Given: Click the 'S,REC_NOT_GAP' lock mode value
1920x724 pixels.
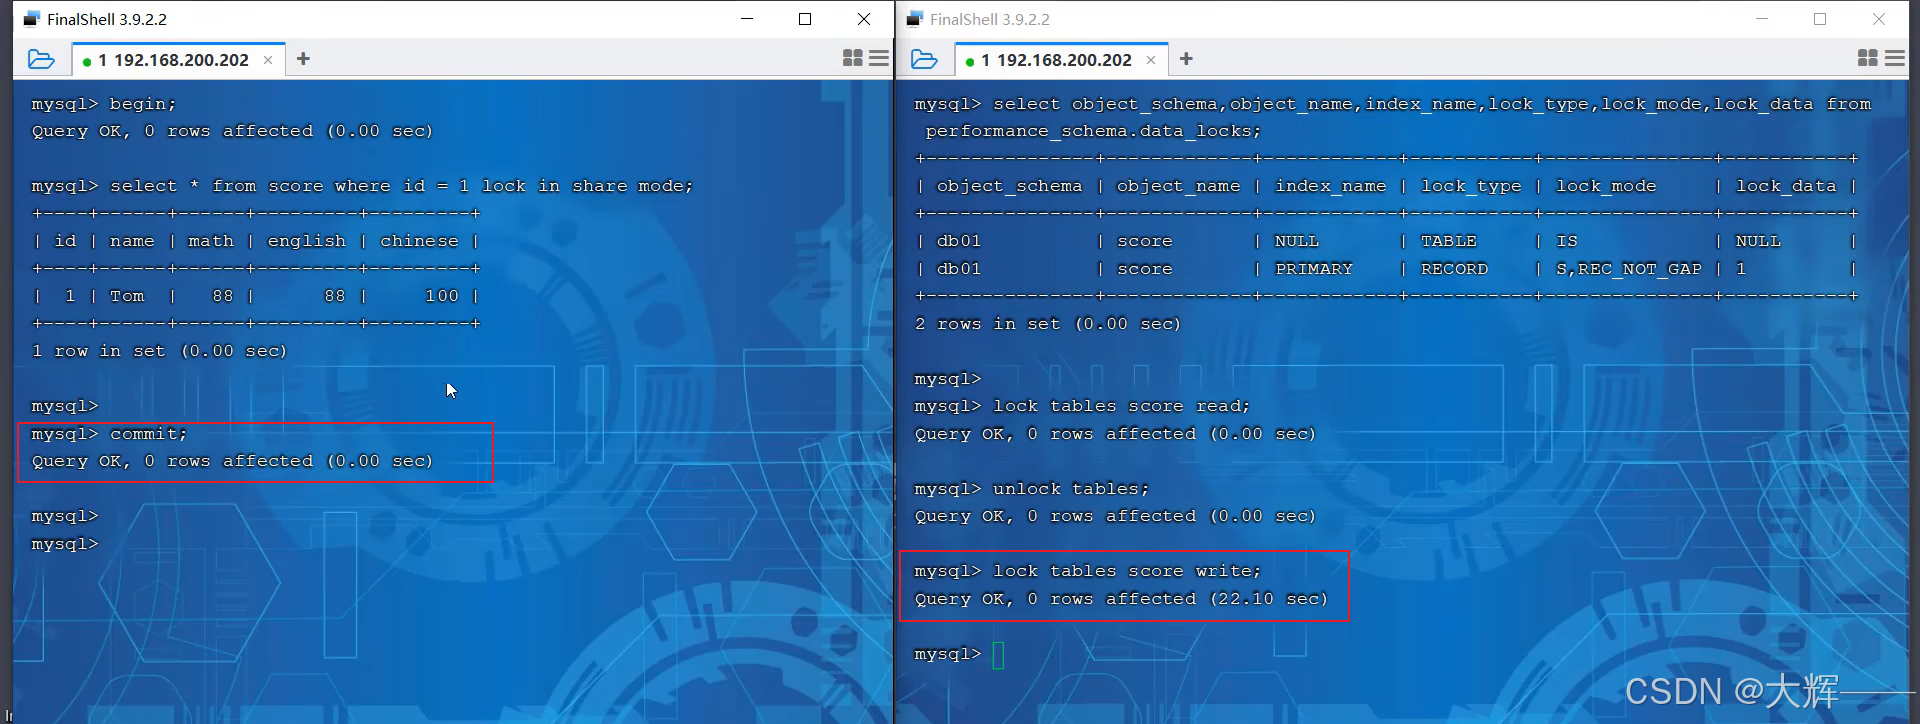Looking at the screenshot, I should pyautogui.click(x=1629, y=269).
